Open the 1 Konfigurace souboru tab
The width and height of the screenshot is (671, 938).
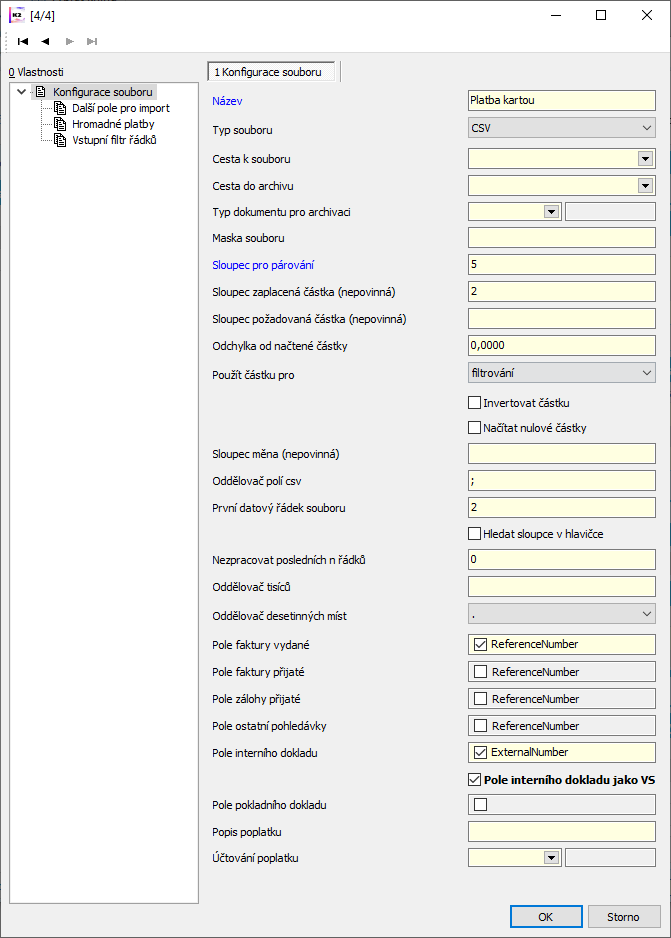point(271,72)
